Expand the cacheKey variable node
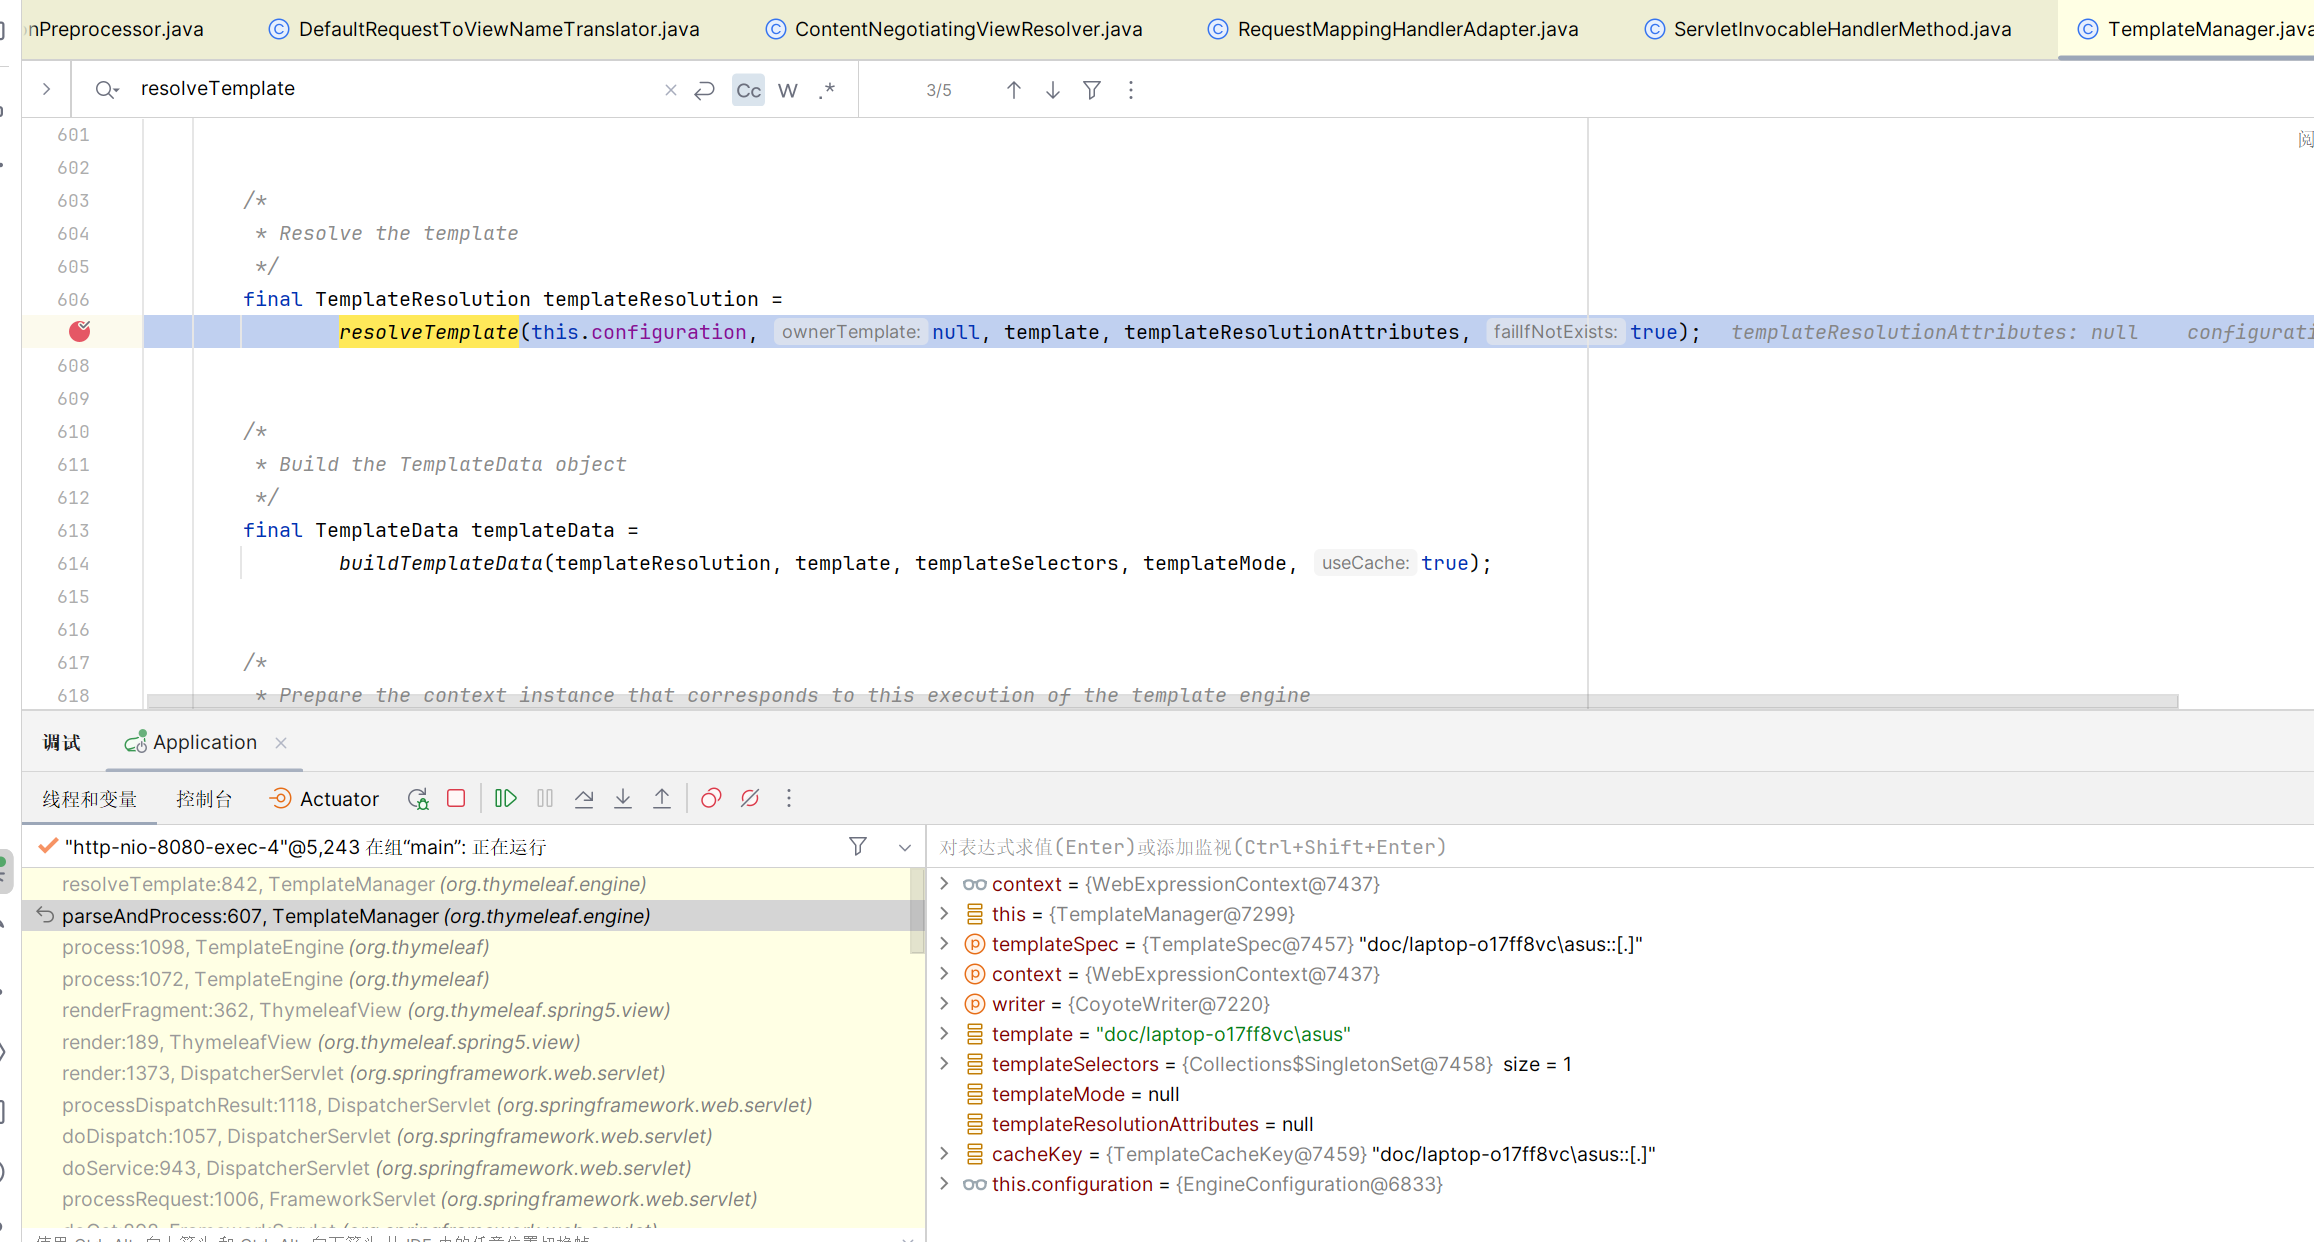 (x=944, y=1154)
